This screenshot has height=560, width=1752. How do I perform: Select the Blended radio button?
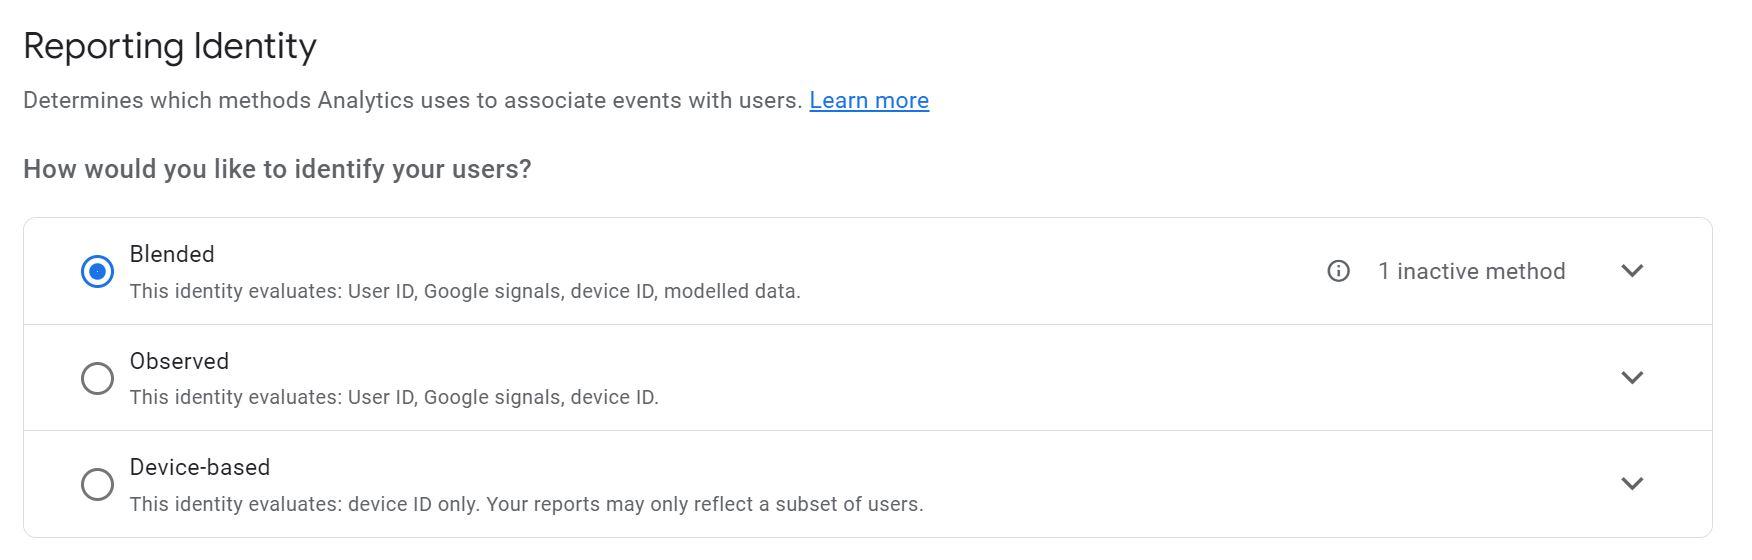[97, 271]
